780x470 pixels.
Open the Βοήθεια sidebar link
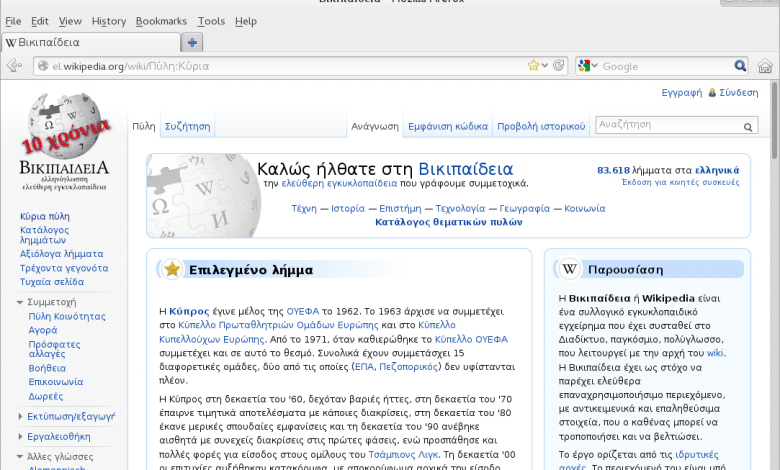tap(47, 368)
